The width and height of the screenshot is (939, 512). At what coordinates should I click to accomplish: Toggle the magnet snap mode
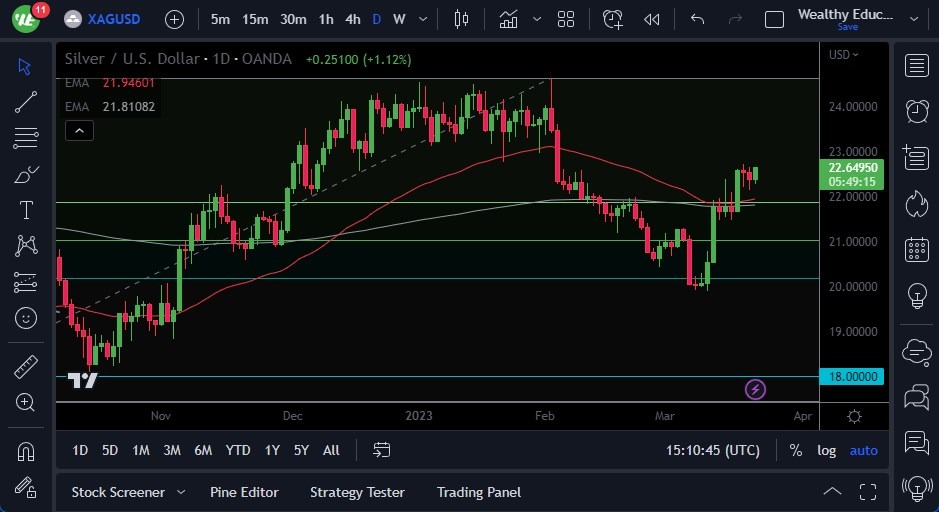point(25,452)
